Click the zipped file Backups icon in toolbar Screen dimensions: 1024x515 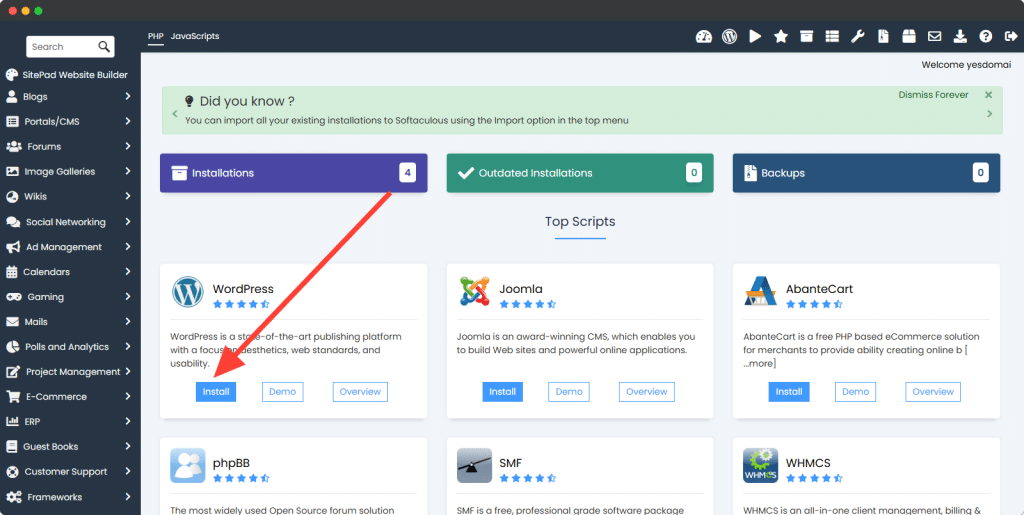pos(883,37)
